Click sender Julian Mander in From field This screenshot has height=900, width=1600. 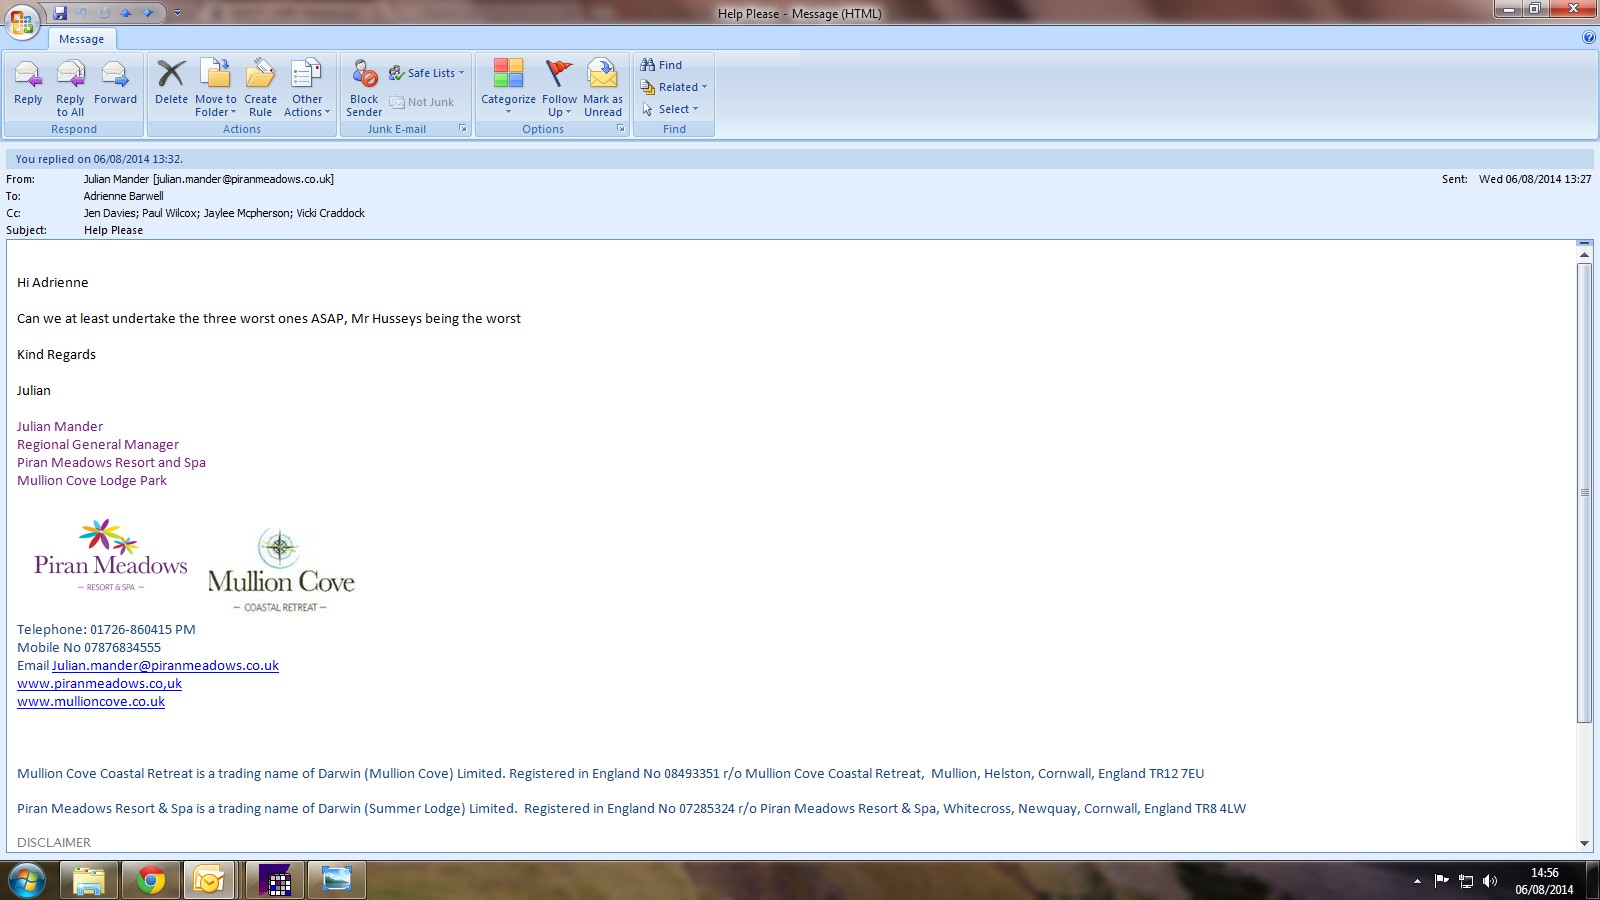click(209, 179)
